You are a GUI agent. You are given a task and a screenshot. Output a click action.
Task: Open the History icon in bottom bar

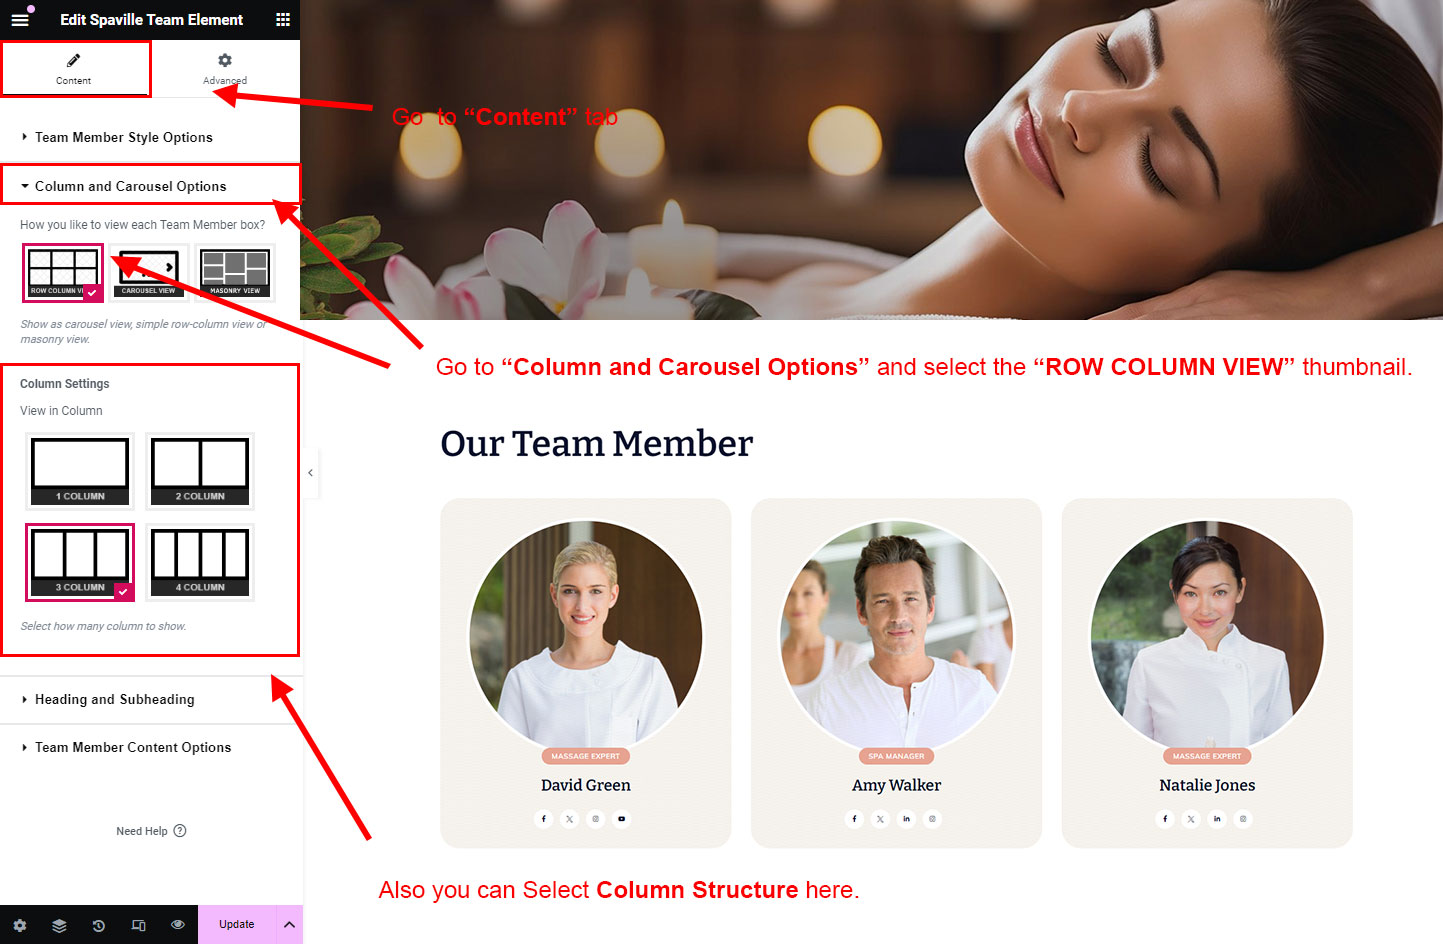point(99,925)
